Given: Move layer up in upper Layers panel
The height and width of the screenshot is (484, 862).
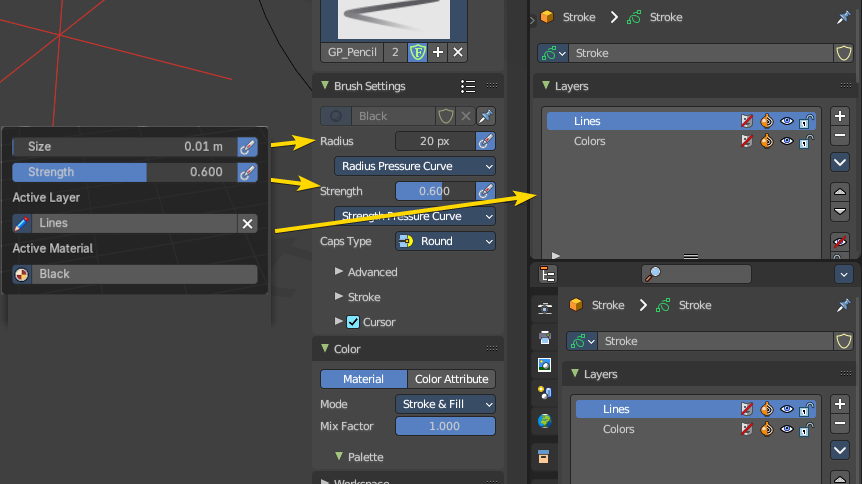Looking at the screenshot, I should (840, 192).
